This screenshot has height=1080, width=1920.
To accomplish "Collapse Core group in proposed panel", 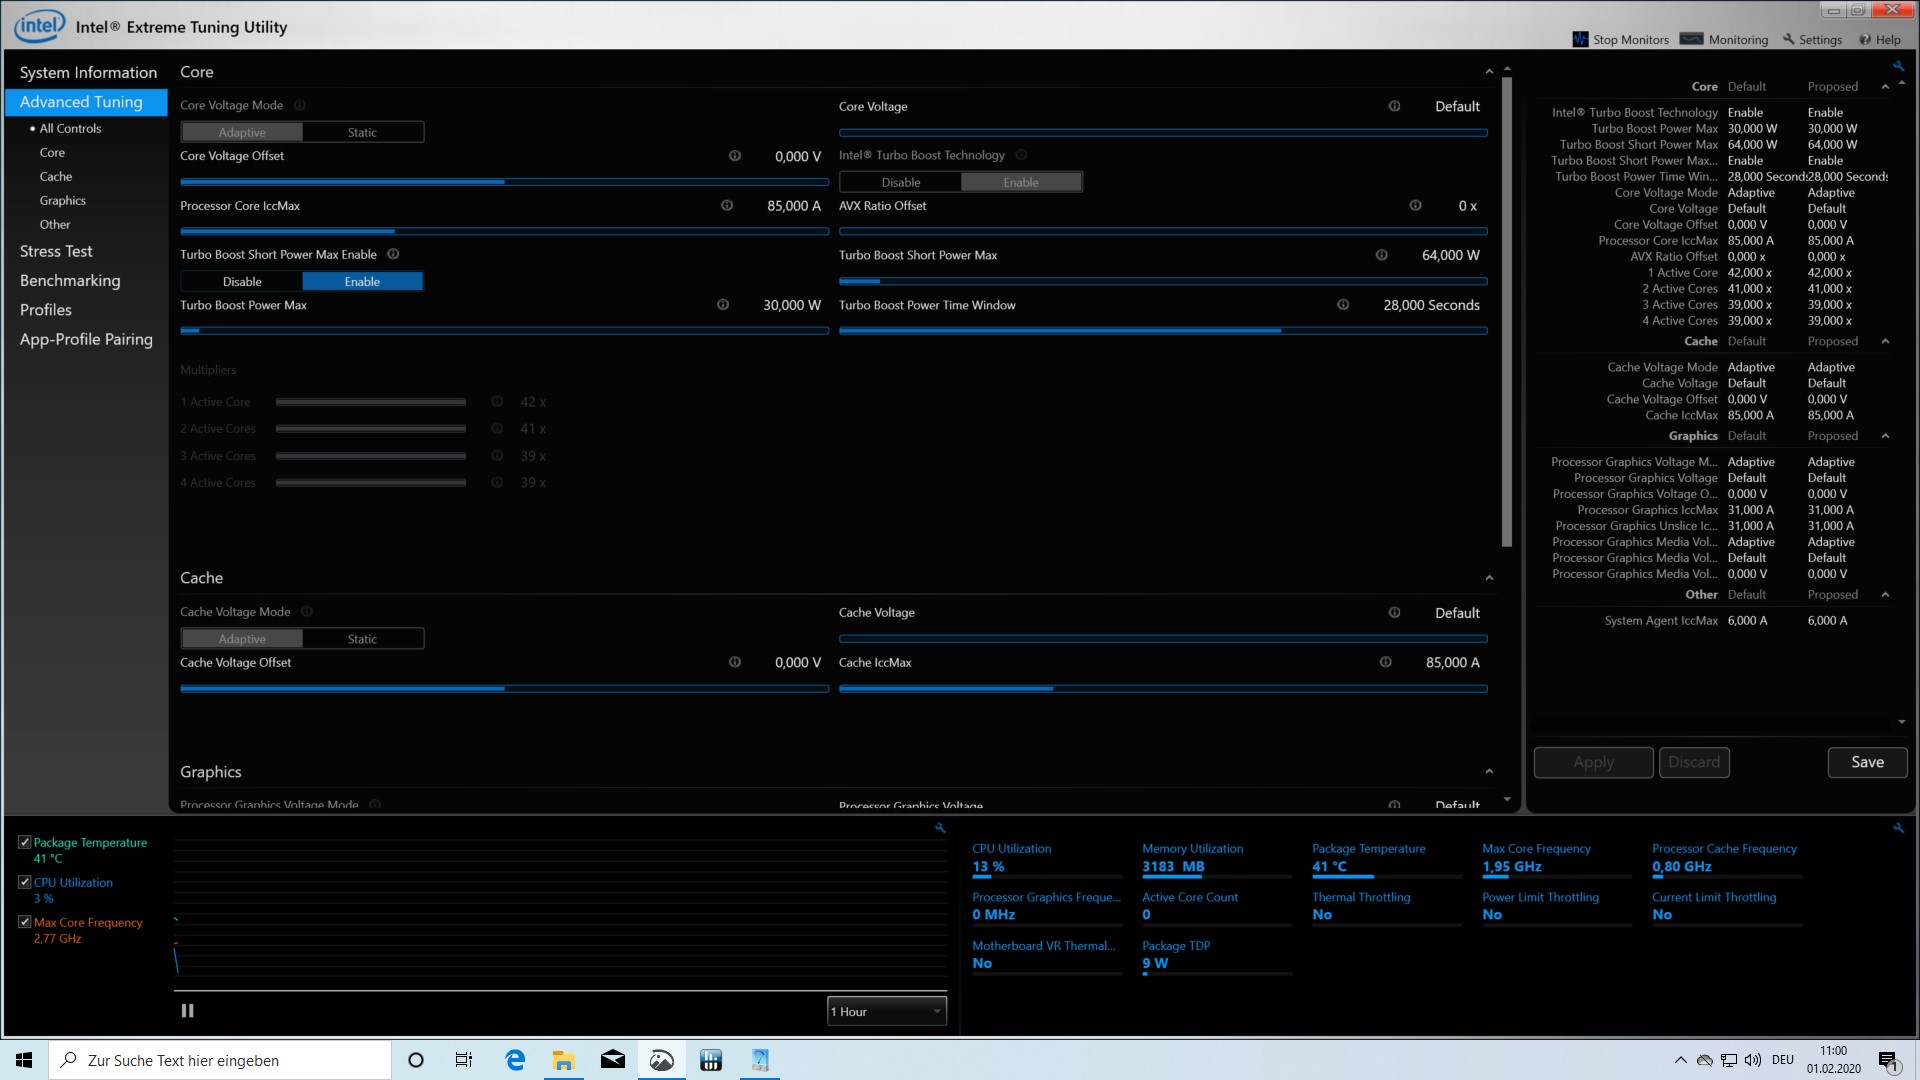I will pos(1885,87).
